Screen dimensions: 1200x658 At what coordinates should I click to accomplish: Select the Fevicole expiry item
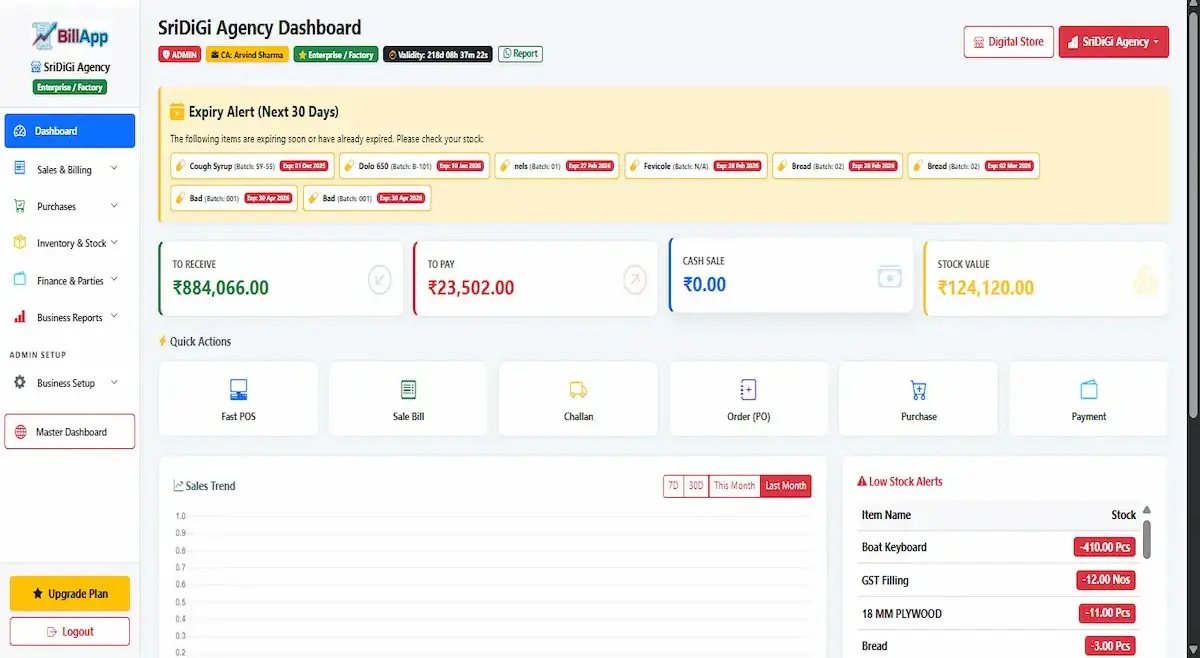696,166
